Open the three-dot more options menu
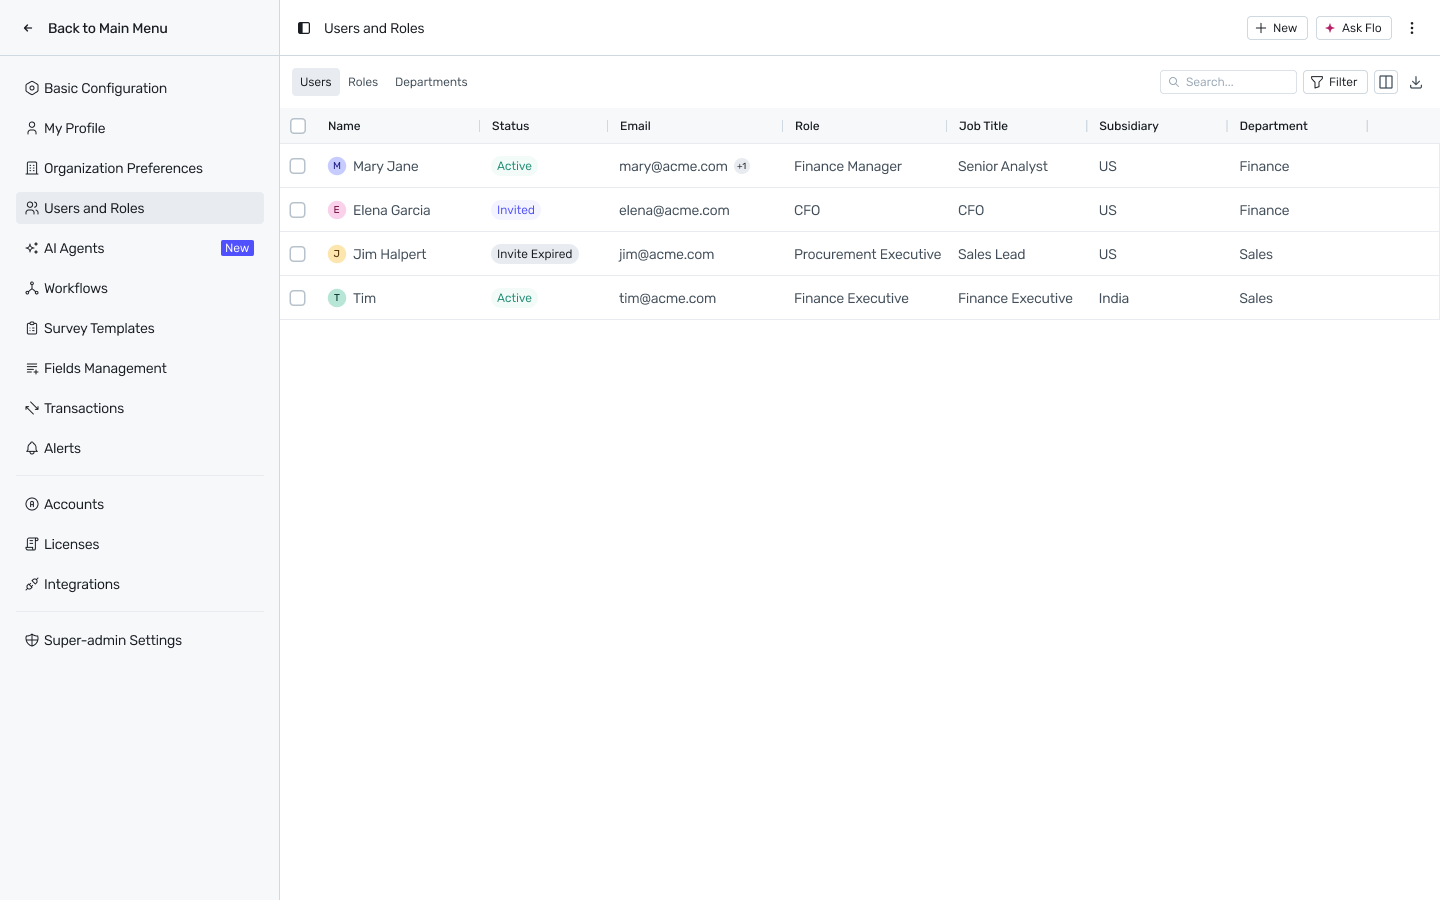The width and height of the screenshot is (1440, 900). 1412,28
